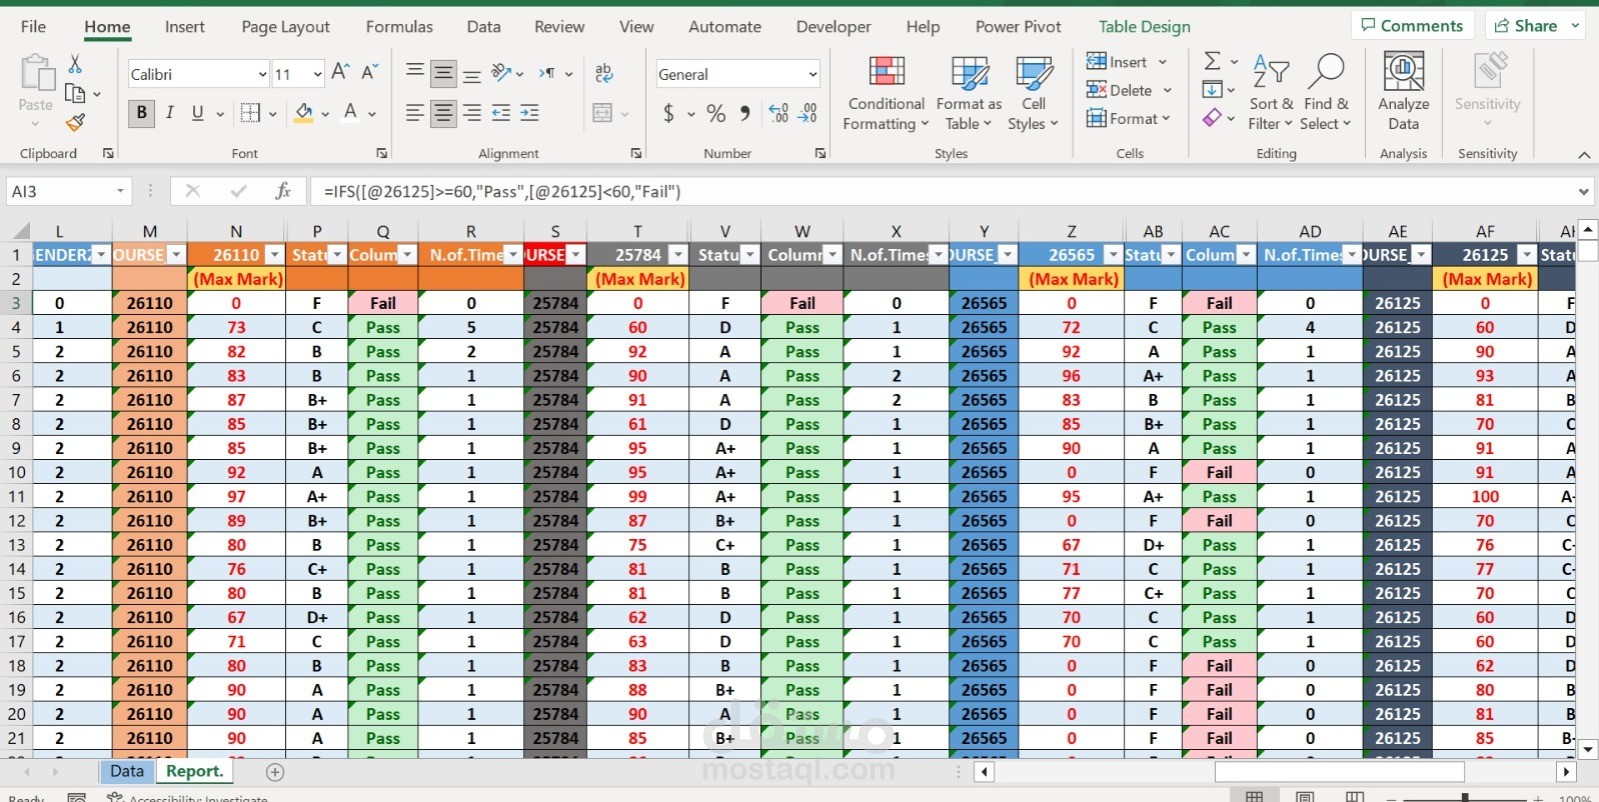
Task: Open filter dropdown for 26565 column header
Action: [x=1112, y=255]
